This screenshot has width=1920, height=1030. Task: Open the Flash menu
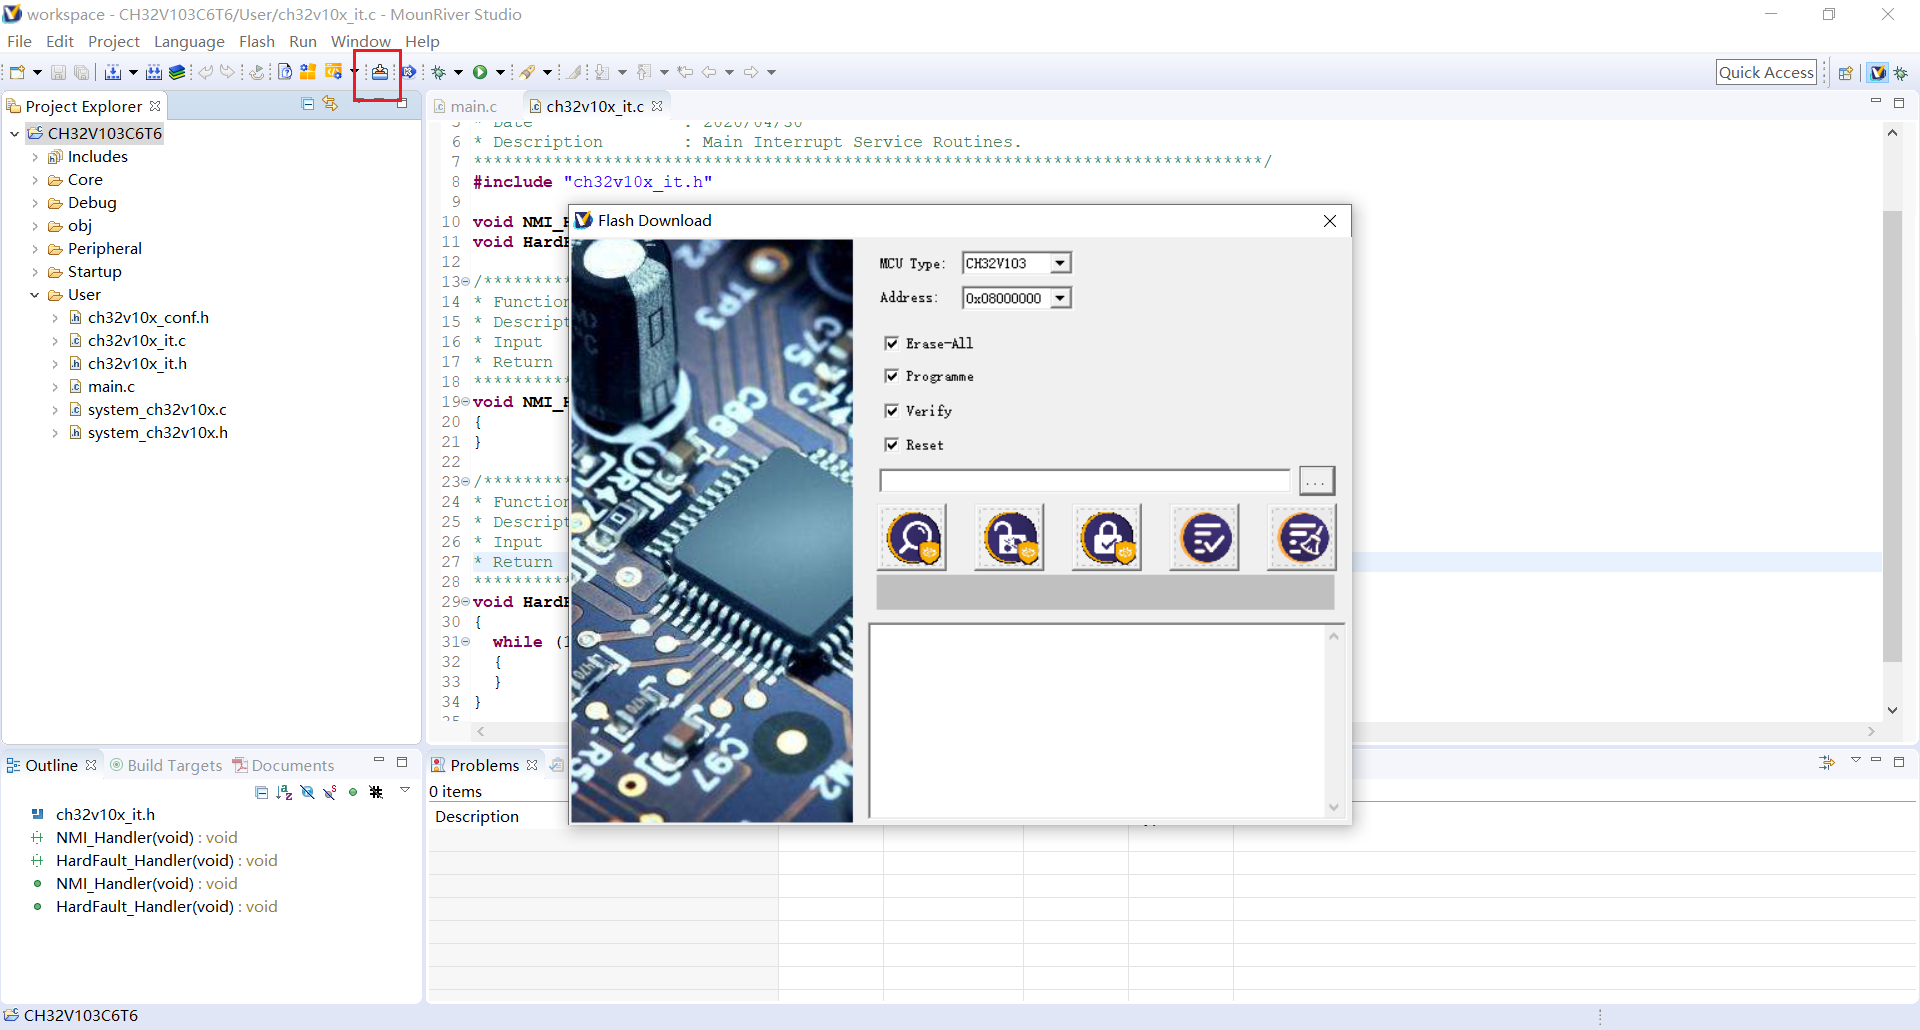coord(256,41)
